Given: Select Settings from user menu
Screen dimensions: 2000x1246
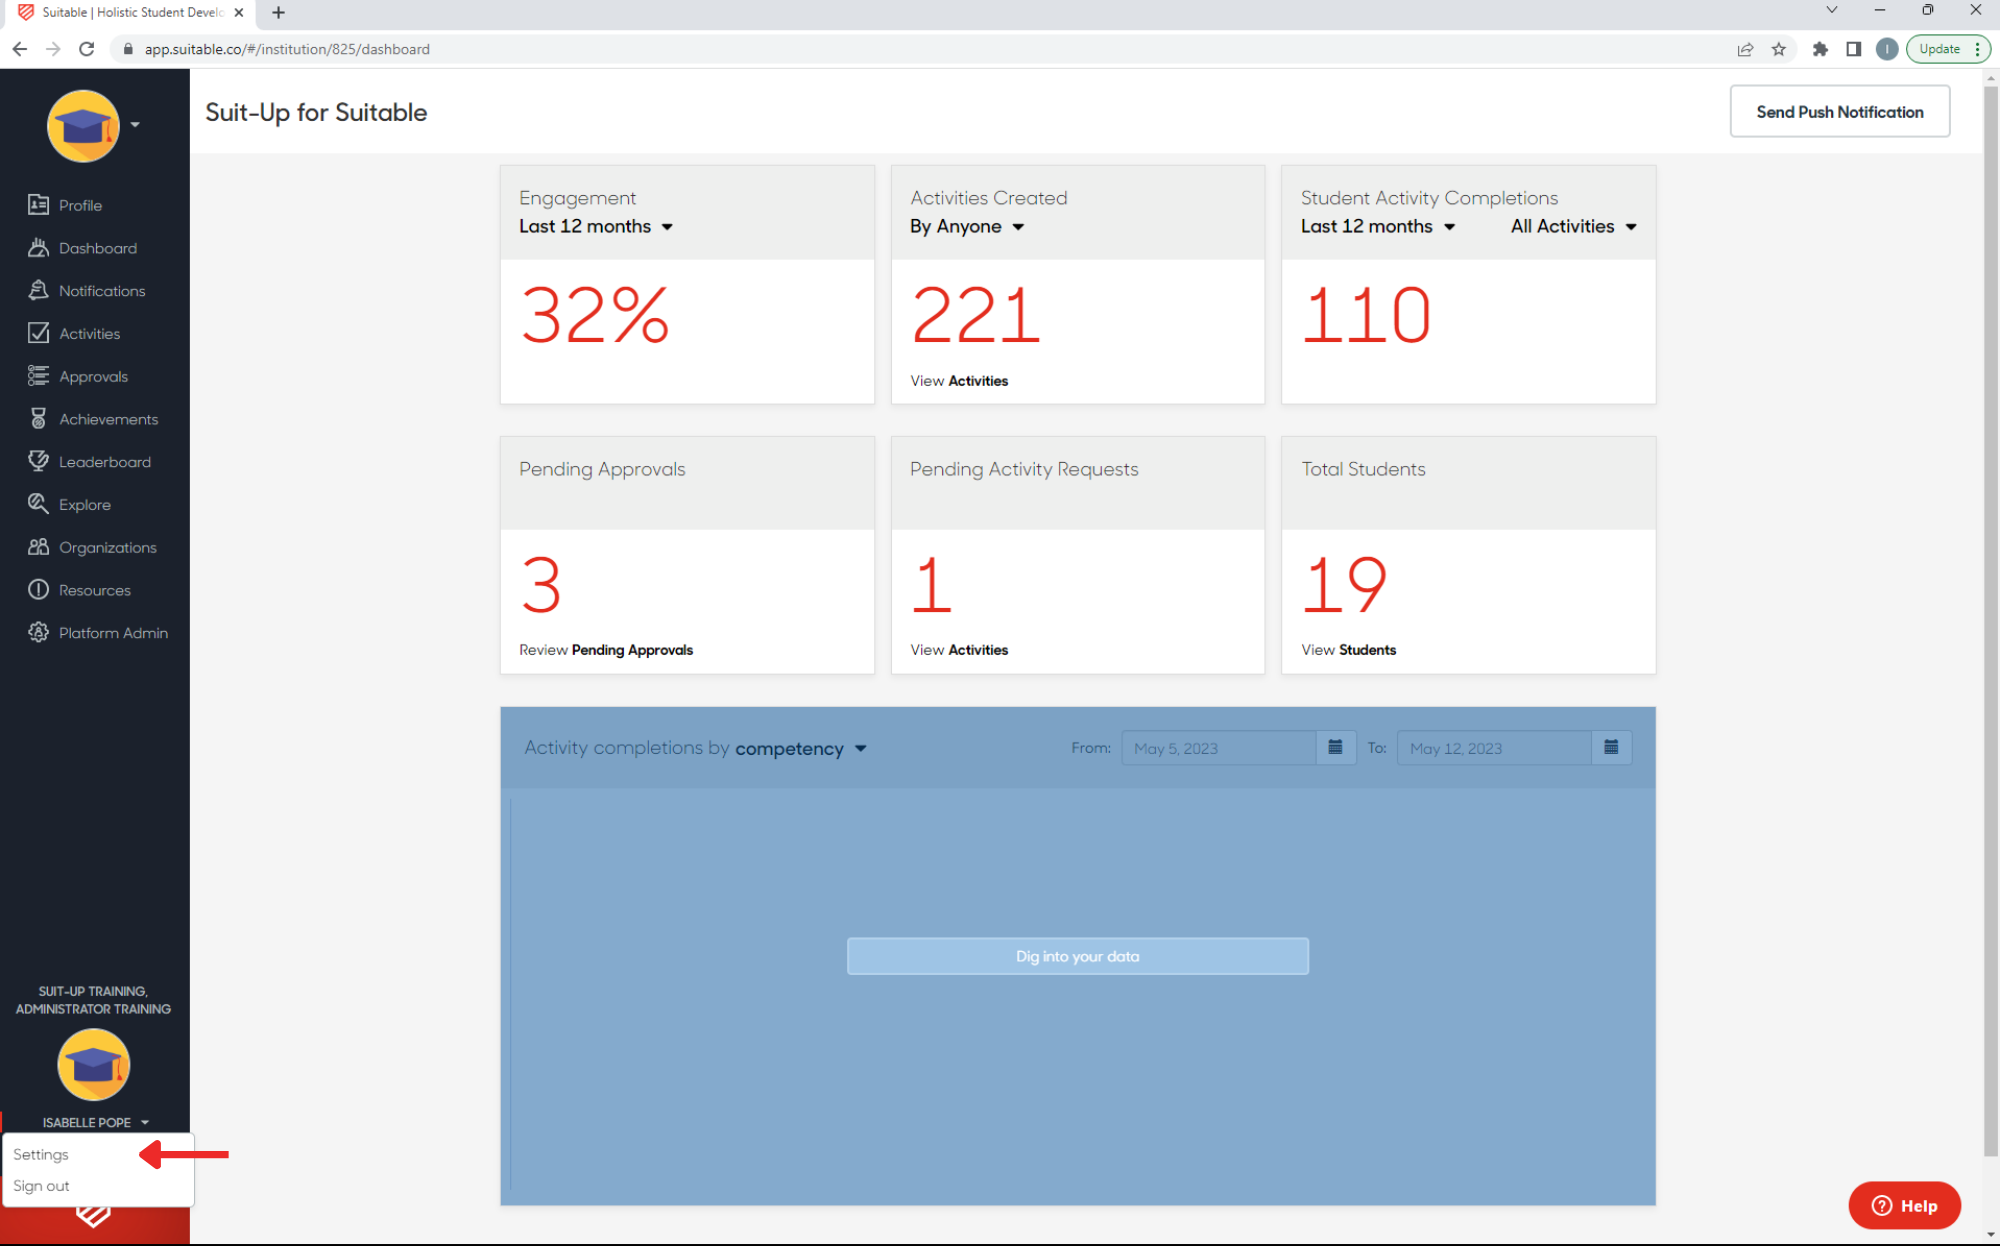Looking at the screenshot, I should [41, 1154].
